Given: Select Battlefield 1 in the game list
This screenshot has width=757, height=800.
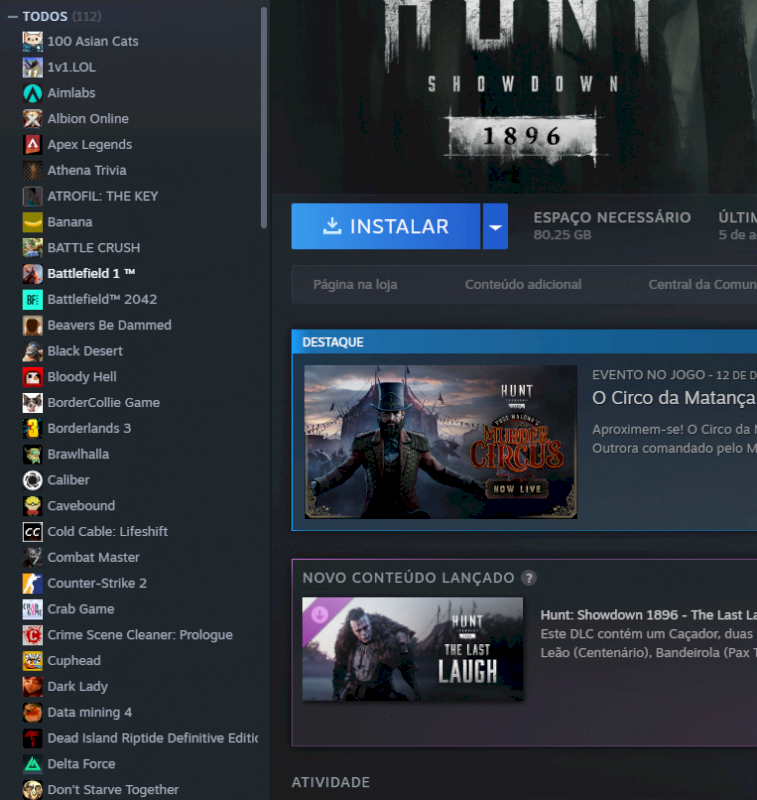Looking at the screenshot, I should [x=91, y=273].
